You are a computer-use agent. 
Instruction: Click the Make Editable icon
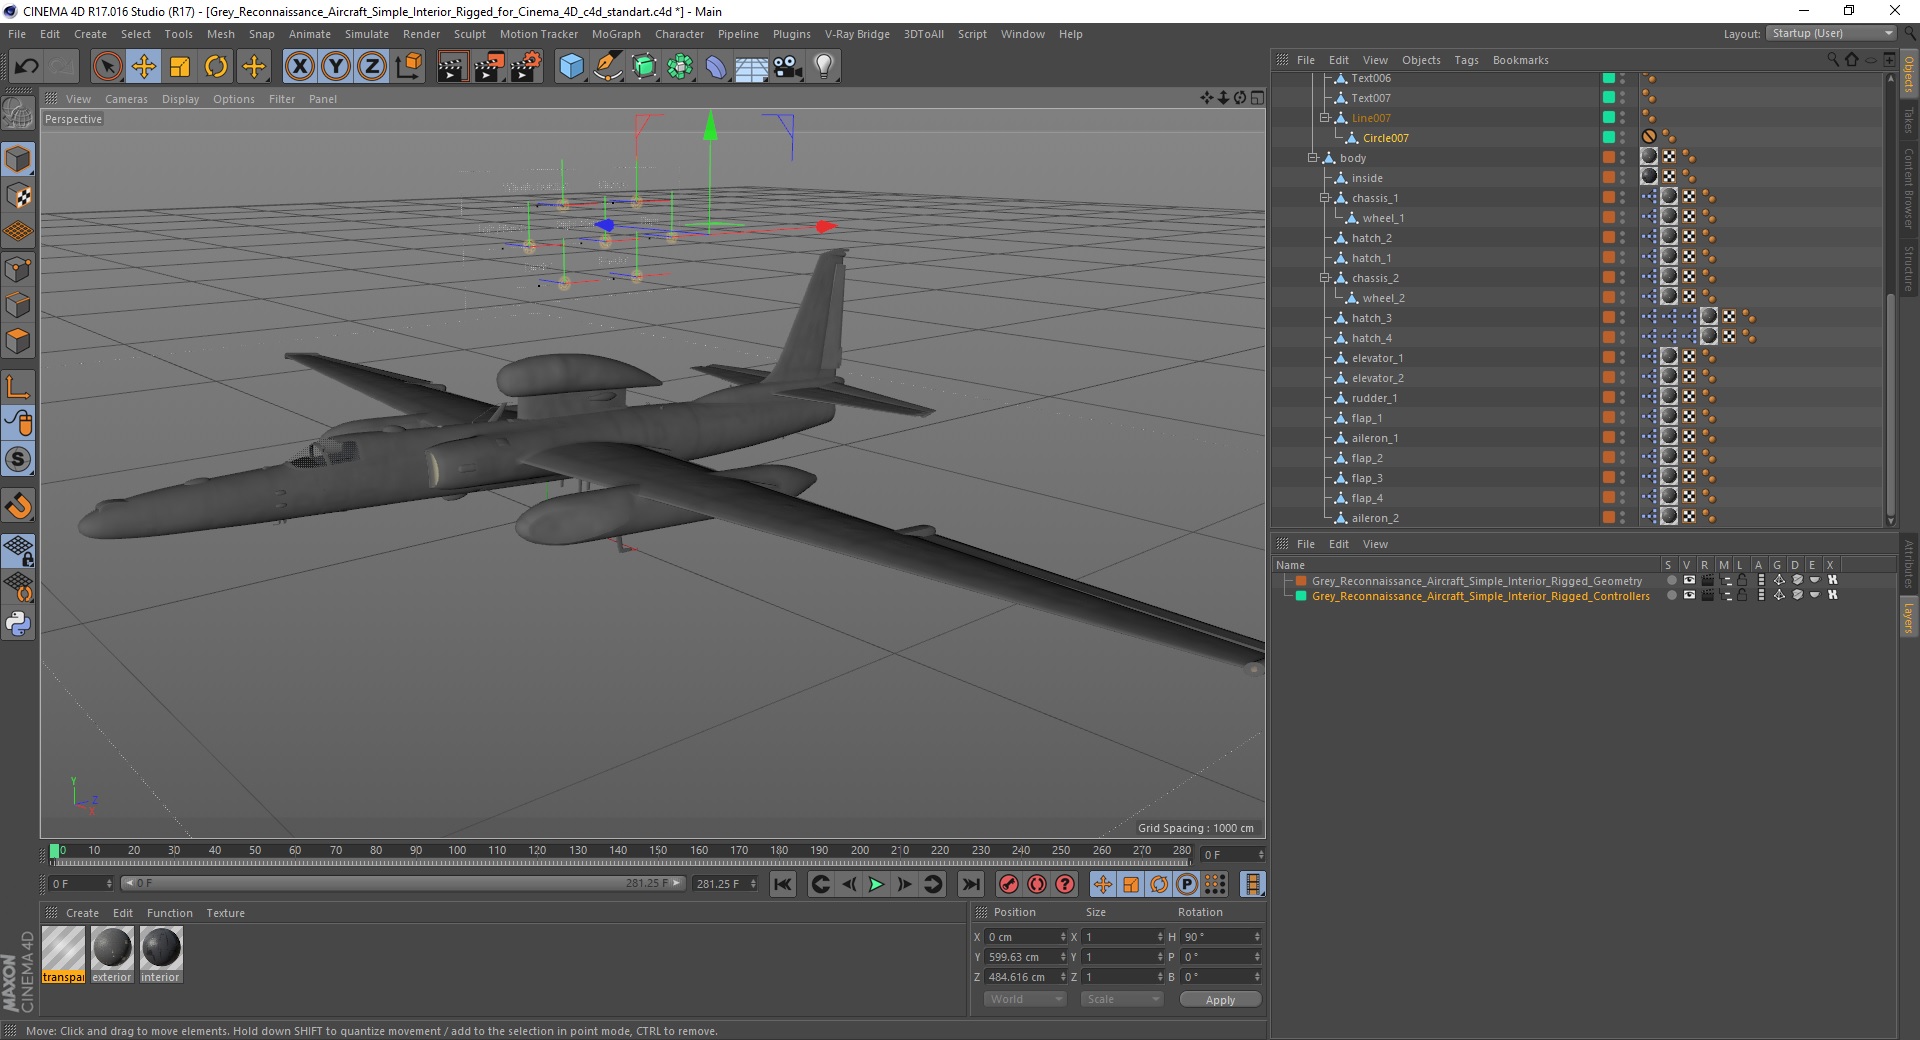(x=18, y=115)
